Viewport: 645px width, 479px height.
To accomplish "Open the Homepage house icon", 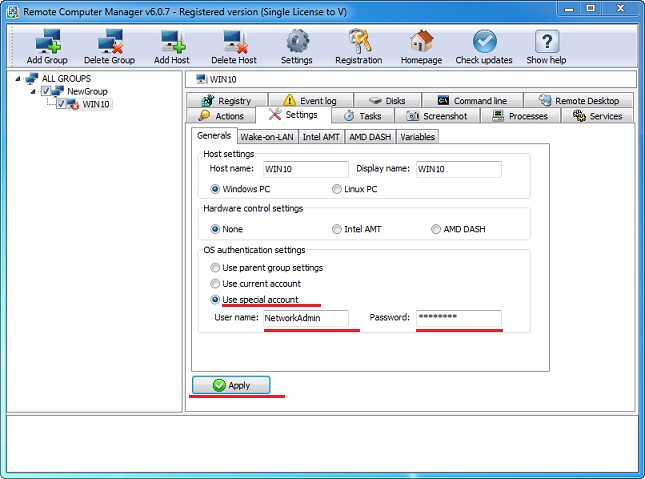I will click(x=422, y=41).
